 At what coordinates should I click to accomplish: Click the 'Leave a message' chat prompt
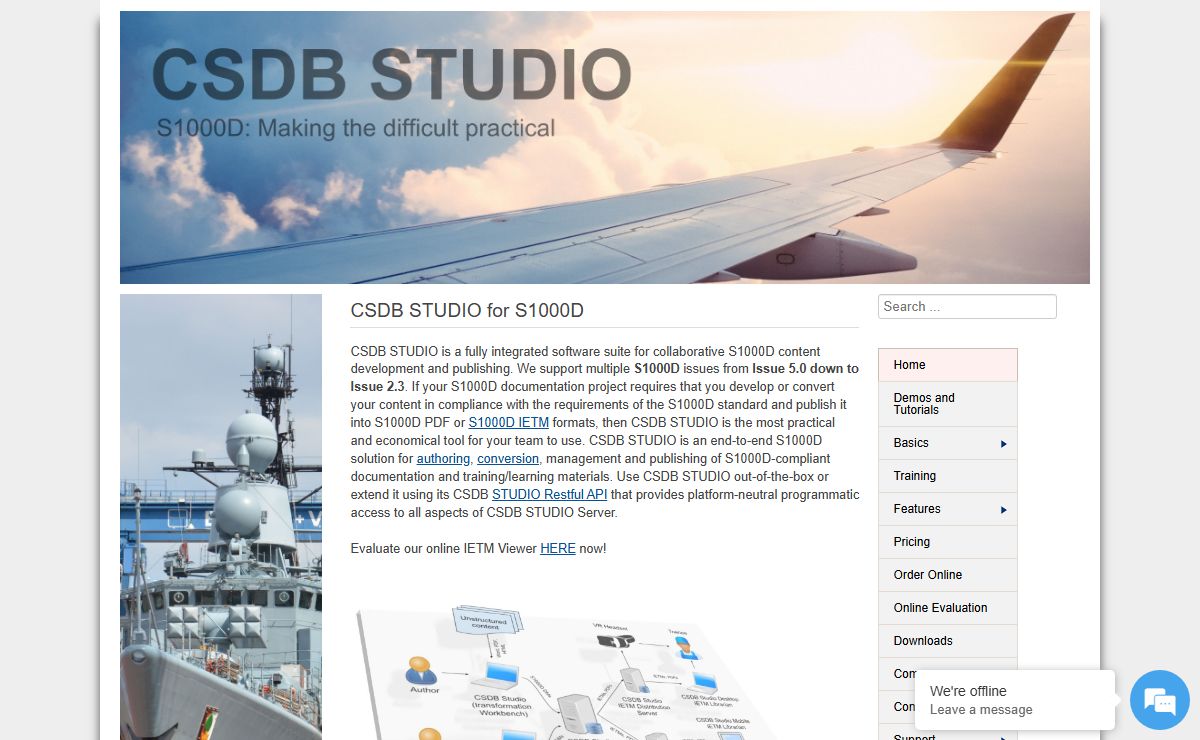[981, 710]
